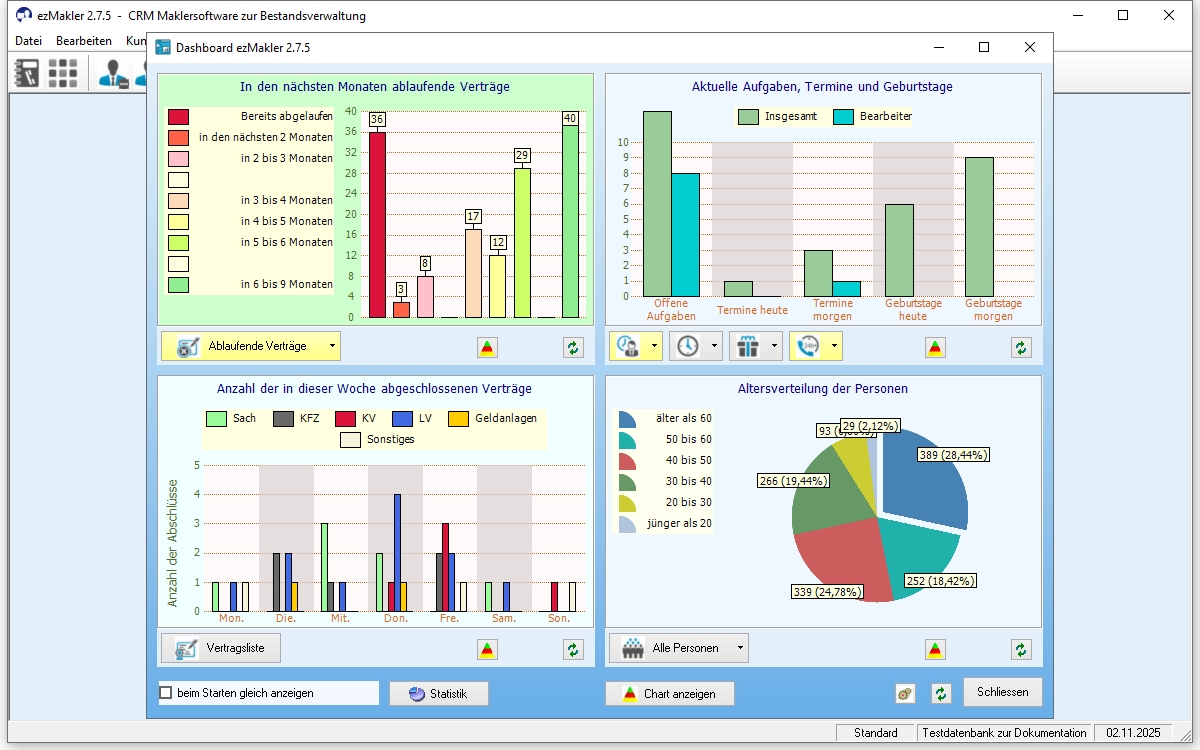Viewport: 1200px width, 750px height.
Task: Open the 24h phone callback dropdown
Action: (x=816, y=346)
